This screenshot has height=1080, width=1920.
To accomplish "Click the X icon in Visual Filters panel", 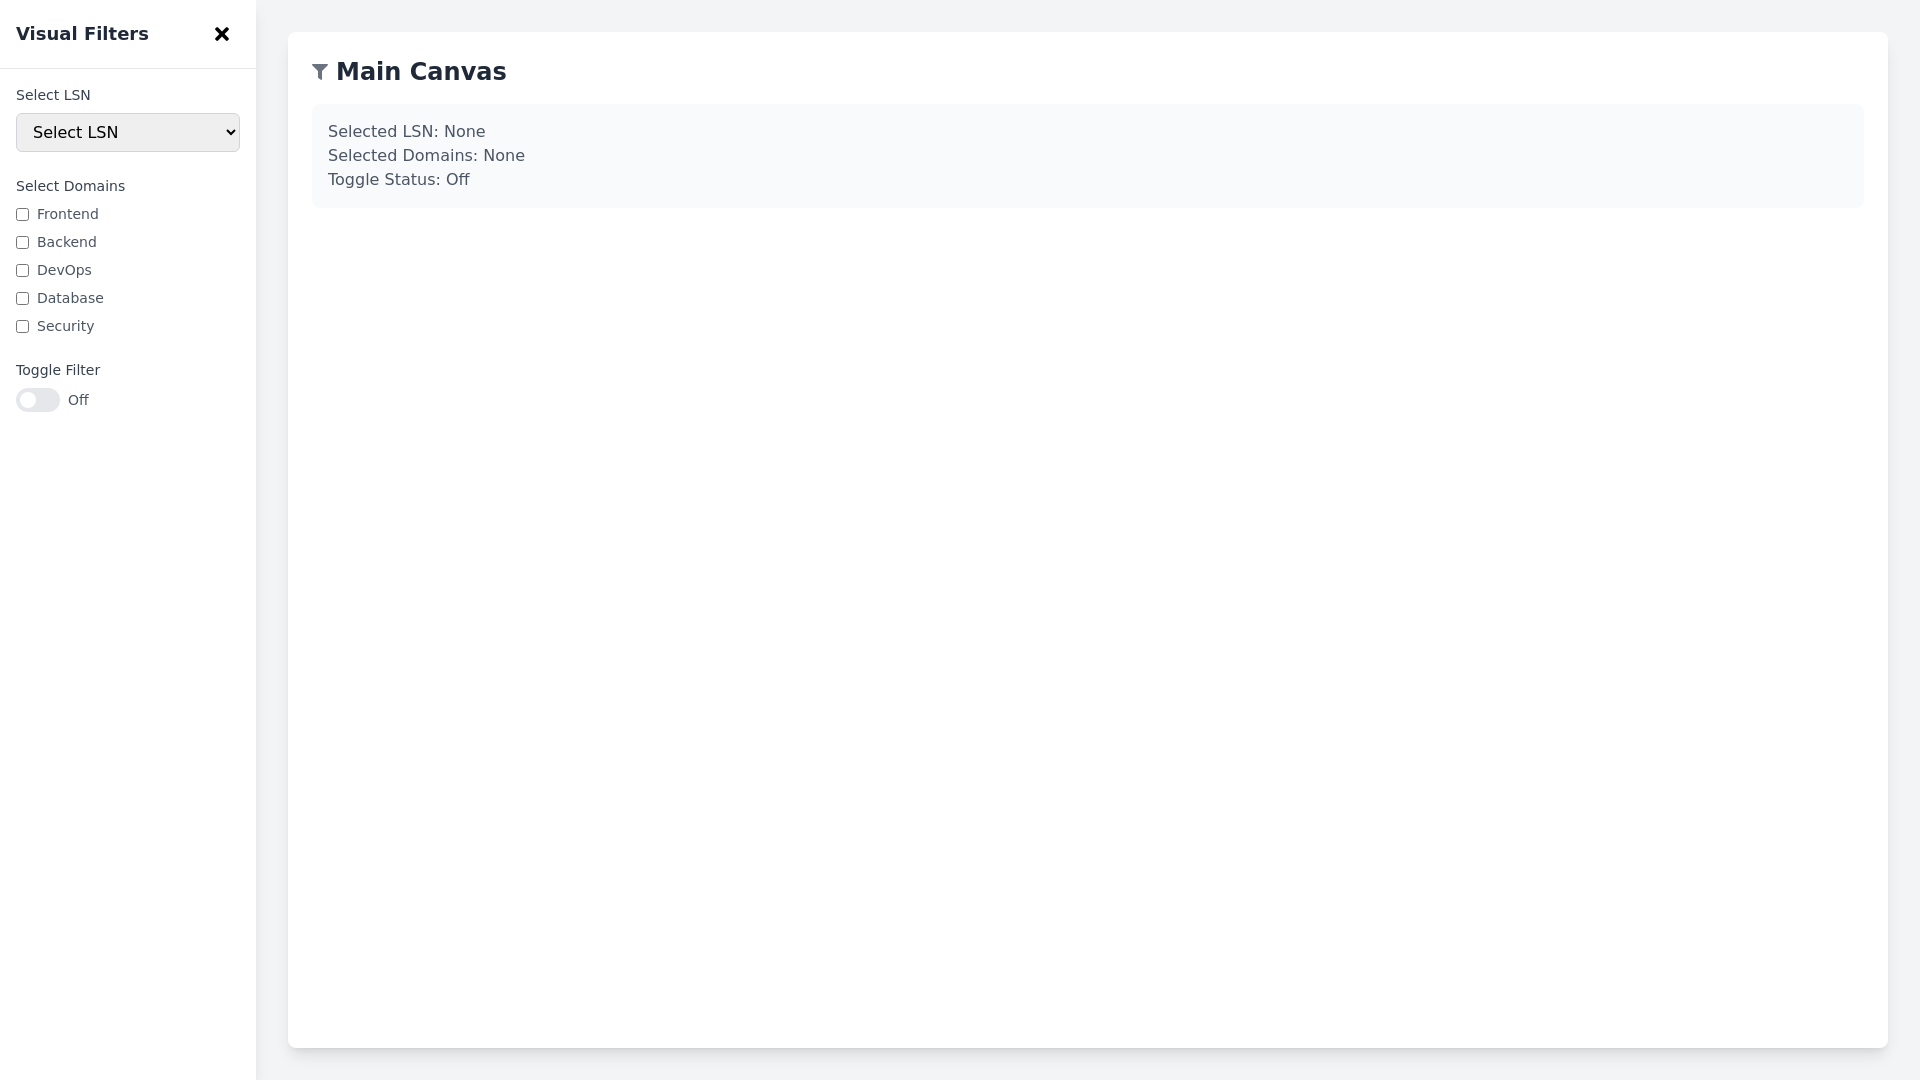I will [222, 34].
